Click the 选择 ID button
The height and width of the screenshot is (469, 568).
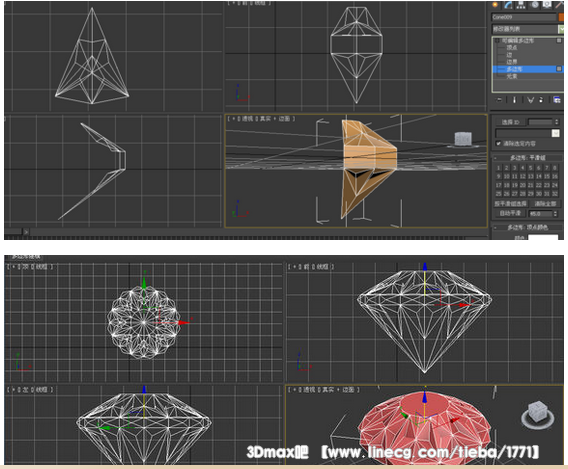511,122
